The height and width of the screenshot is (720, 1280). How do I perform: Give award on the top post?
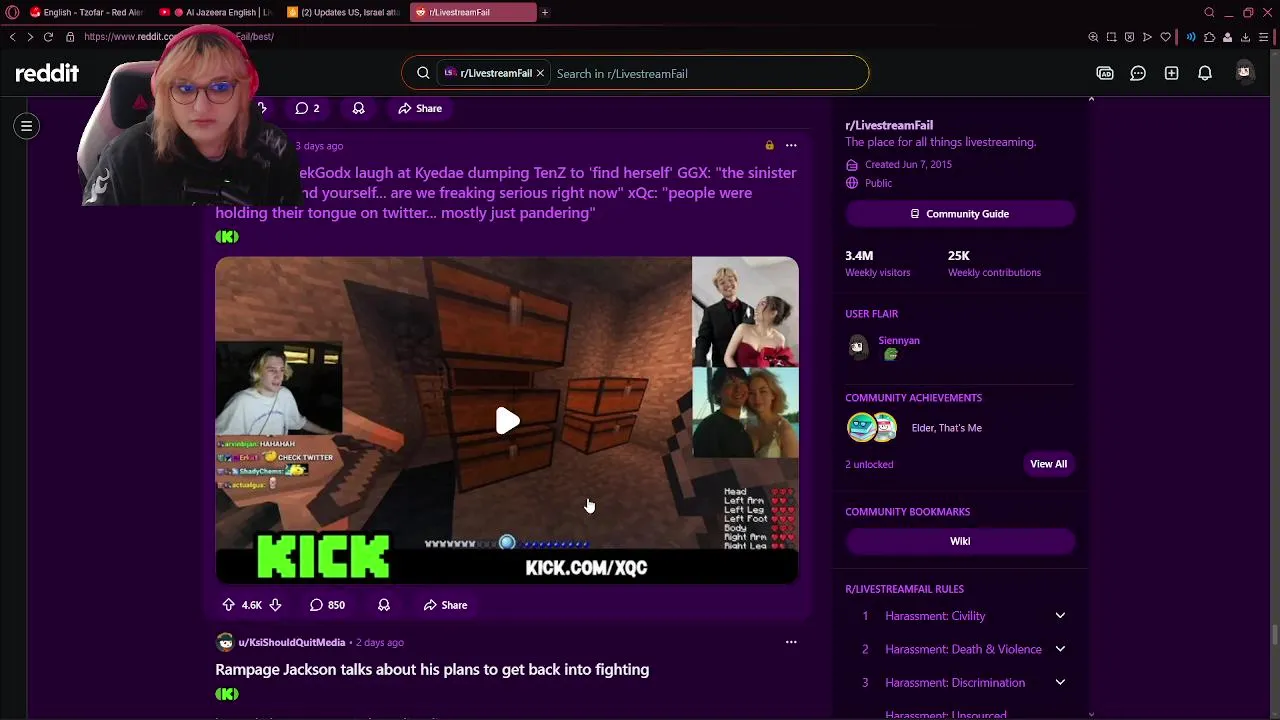tap(358, 108)
